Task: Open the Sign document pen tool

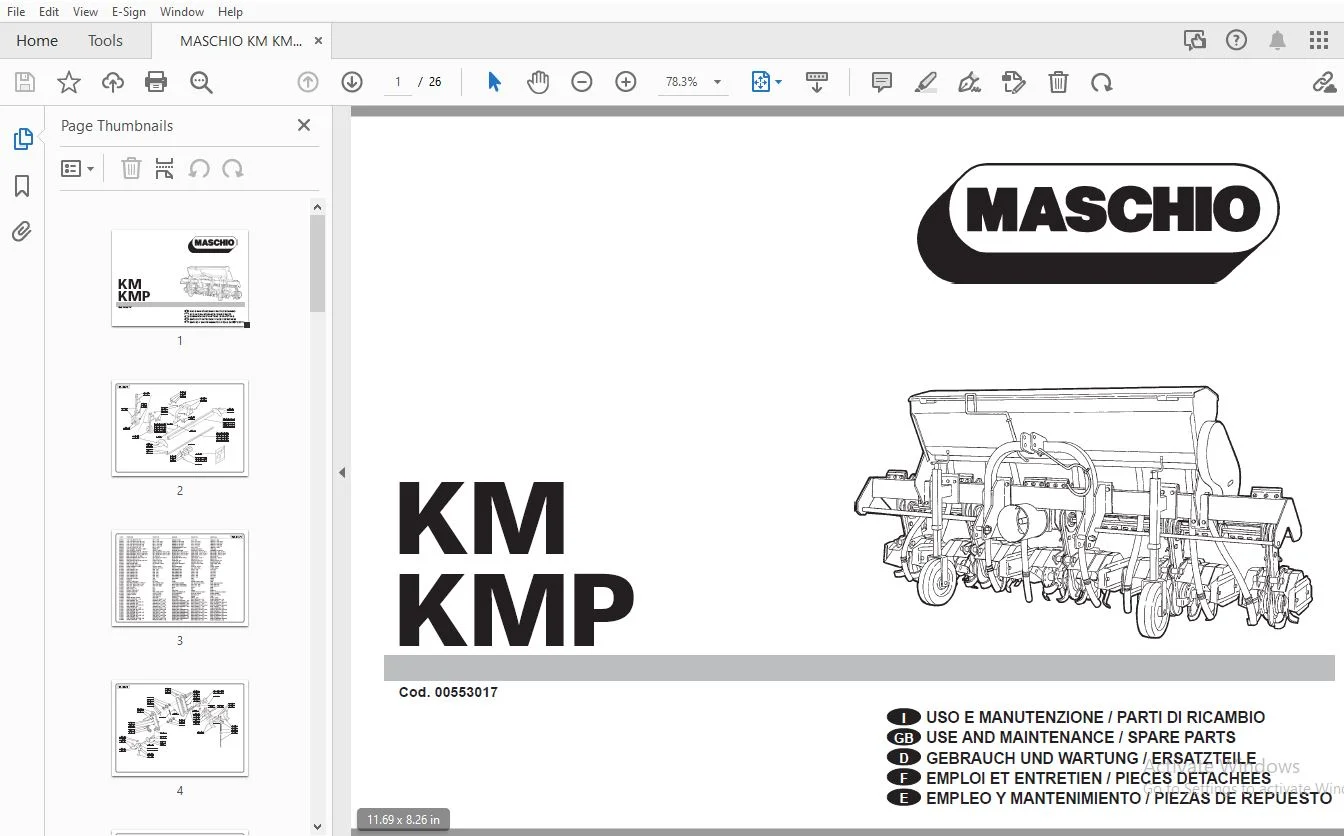Action: tap(969, 82)
